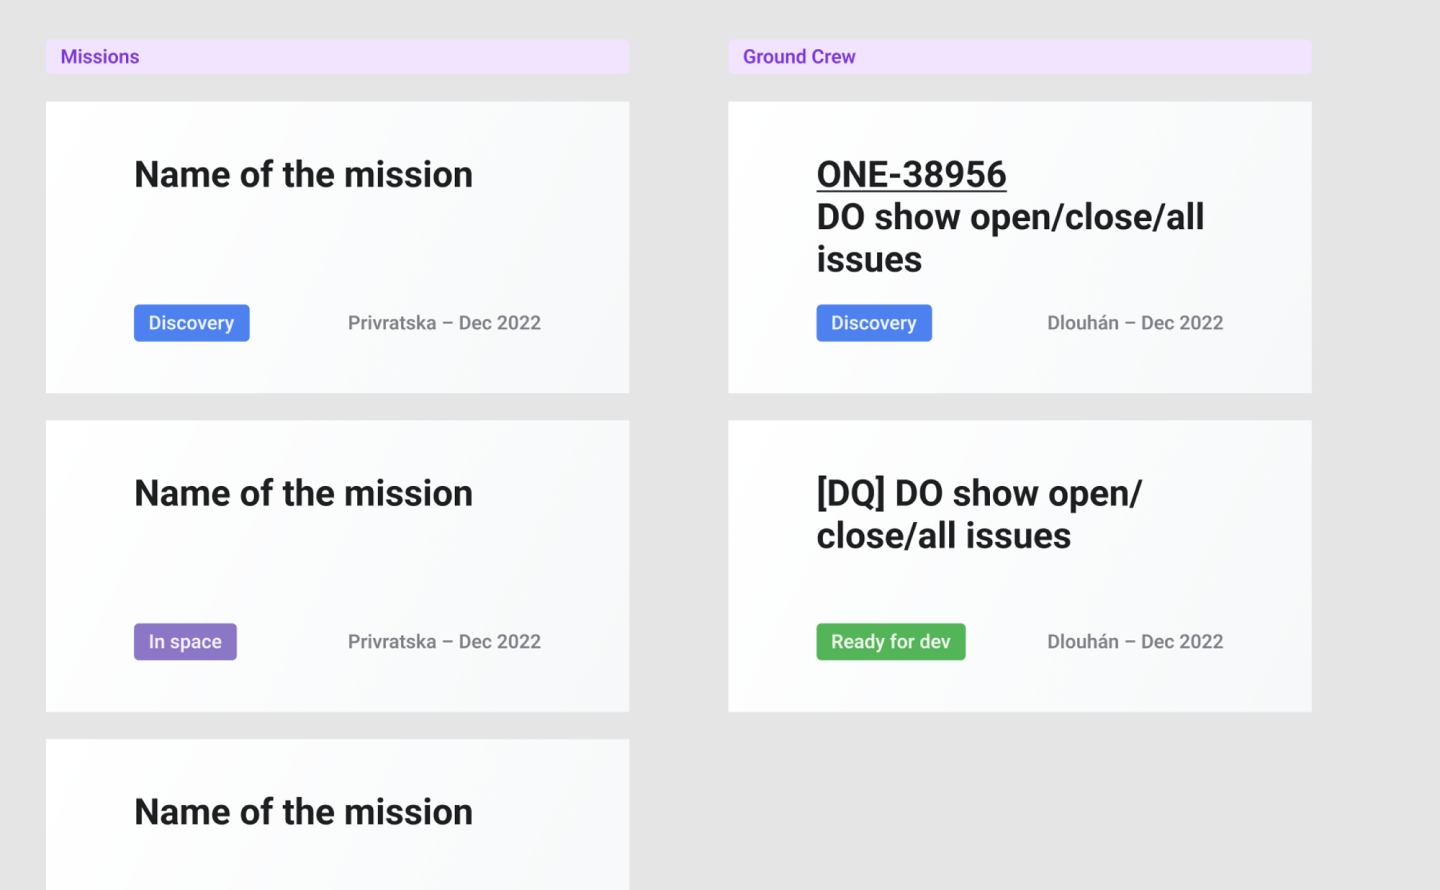Click Privratska date next to Discovery badge
This screenshot has width=1440, height=890.
(444, 323)
